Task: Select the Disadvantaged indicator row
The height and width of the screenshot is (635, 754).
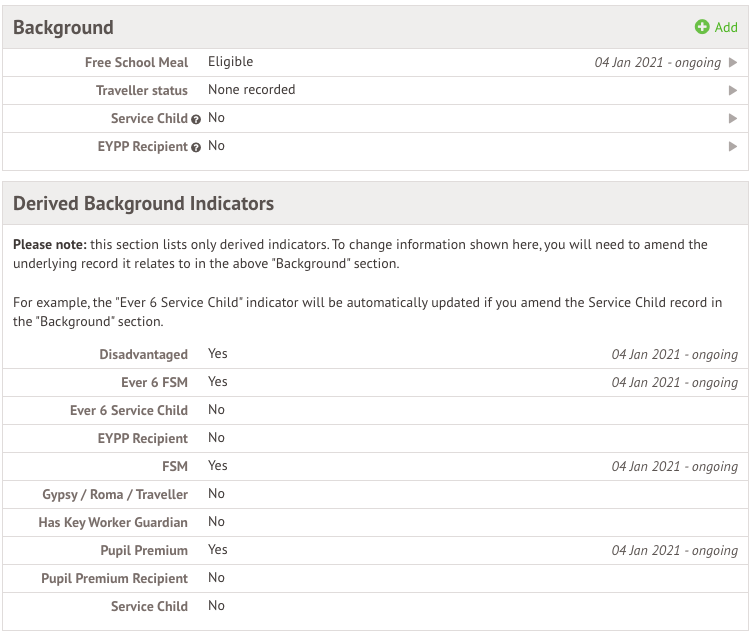Action: (143, 354)
